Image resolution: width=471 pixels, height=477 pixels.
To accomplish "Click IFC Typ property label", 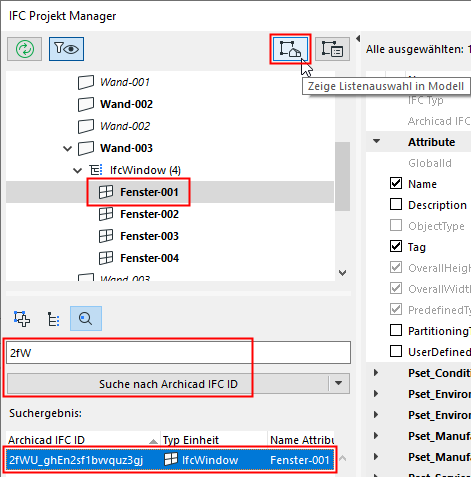I will click(426, 100).
